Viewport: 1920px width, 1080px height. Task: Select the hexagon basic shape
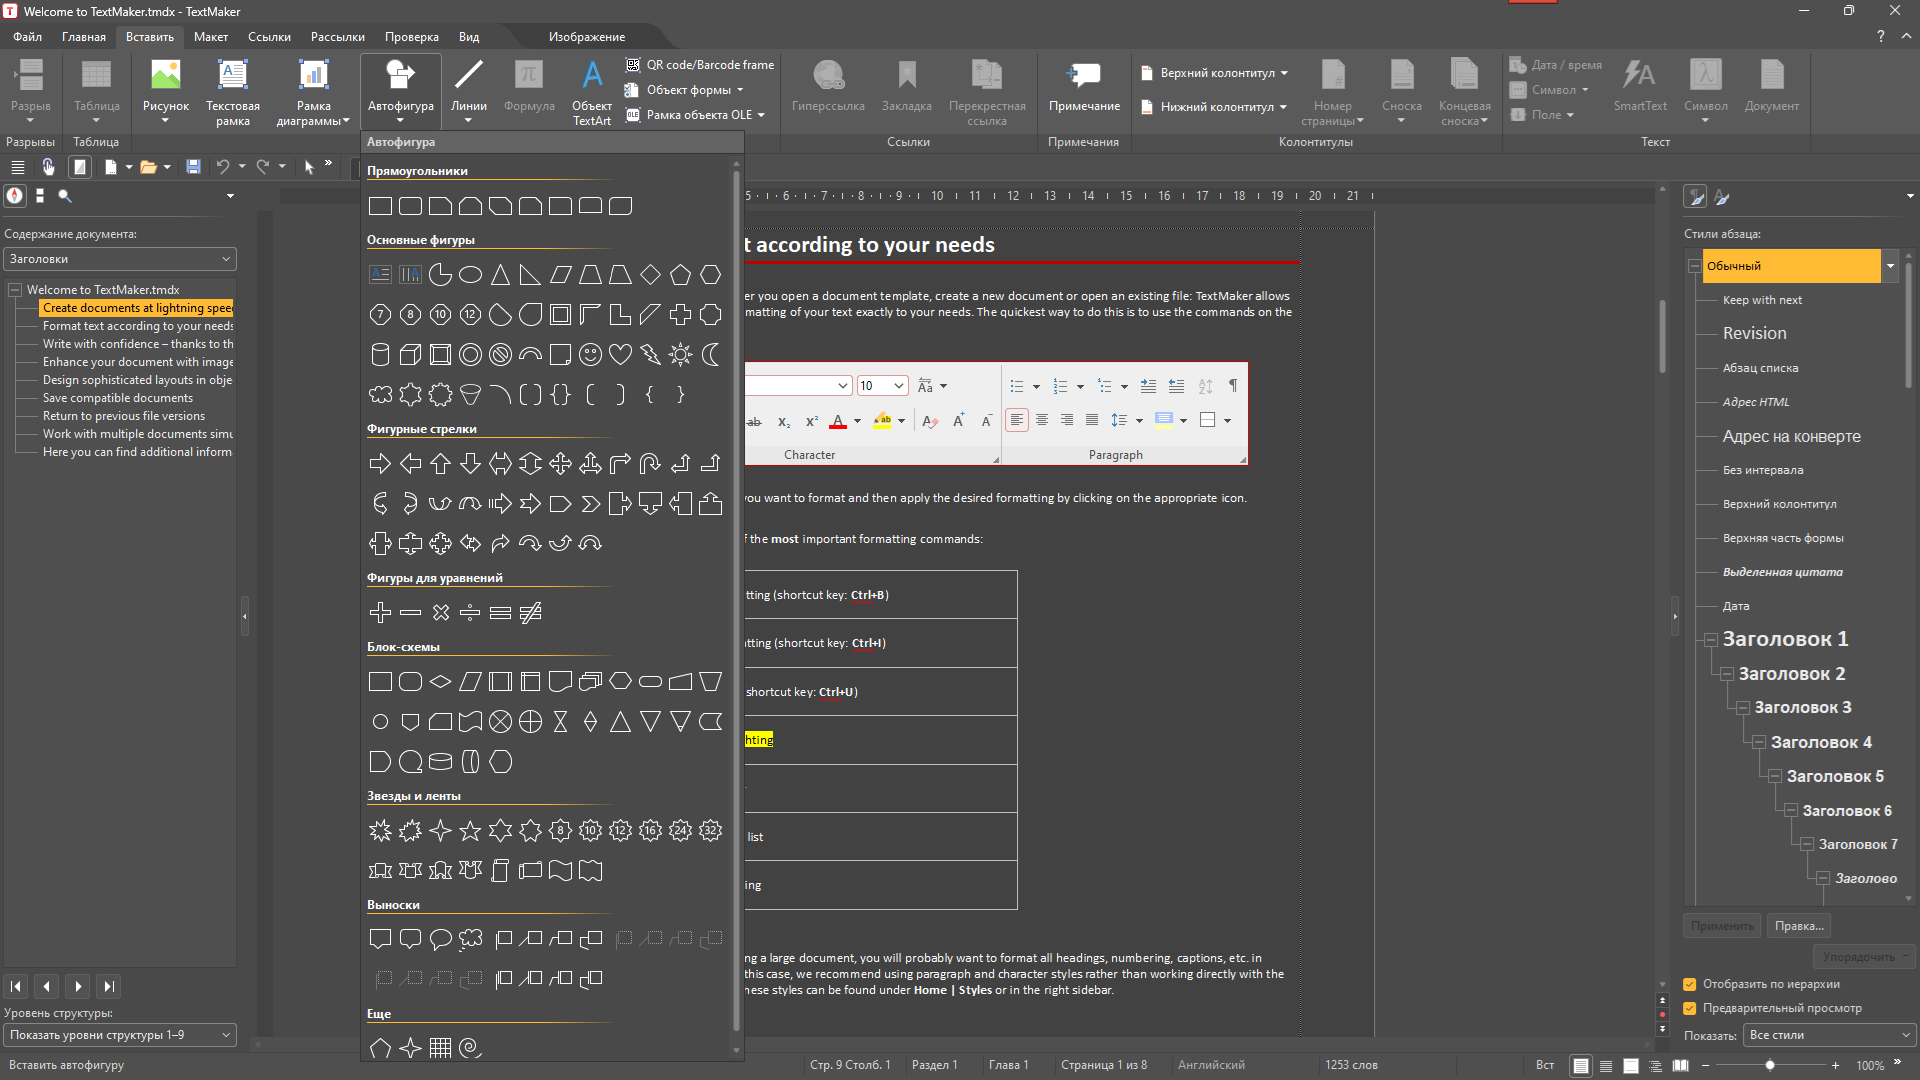(x=711, y=274)
